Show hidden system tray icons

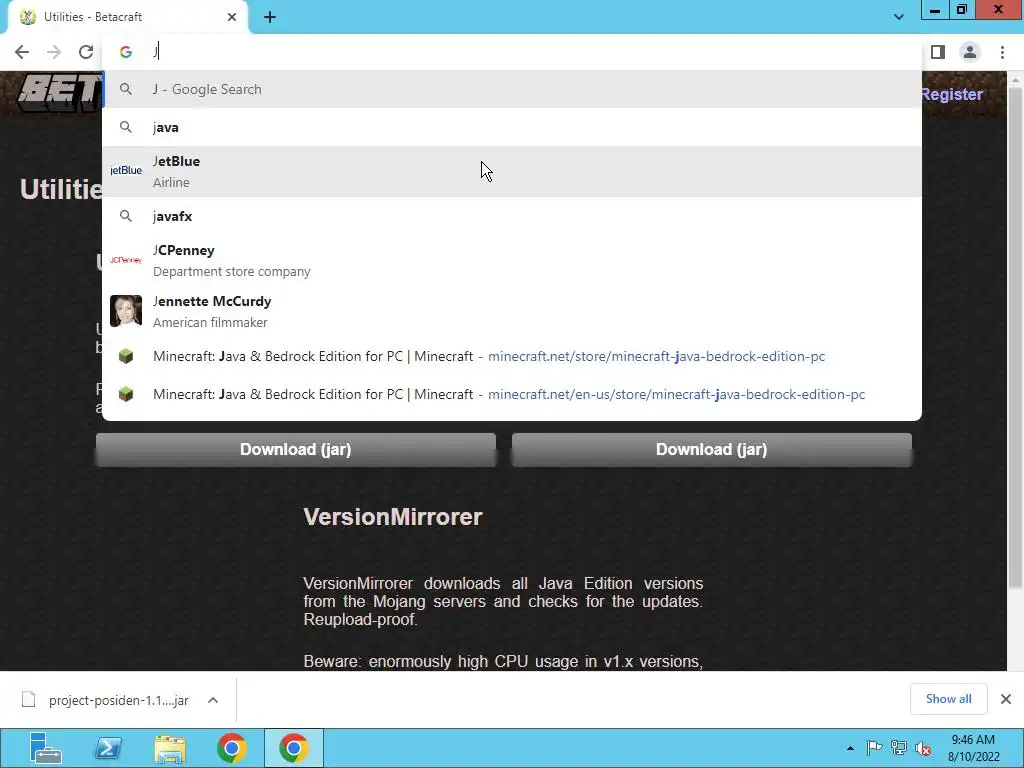click(x=850, y=748)
